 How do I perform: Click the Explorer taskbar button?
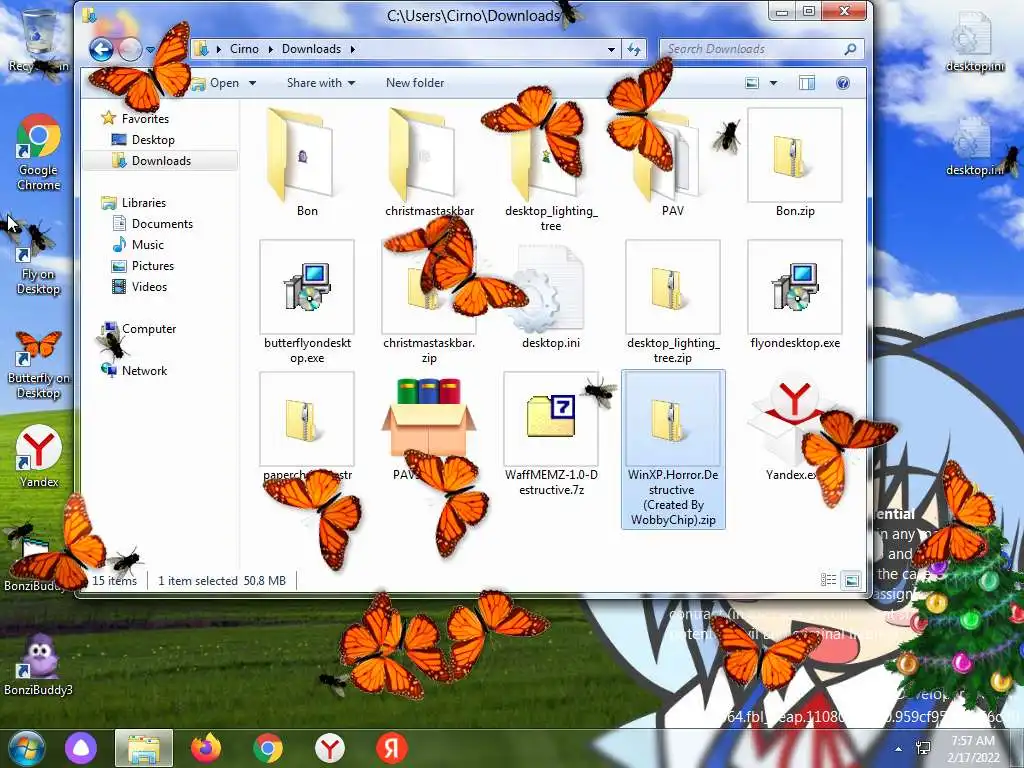[144, 748]
